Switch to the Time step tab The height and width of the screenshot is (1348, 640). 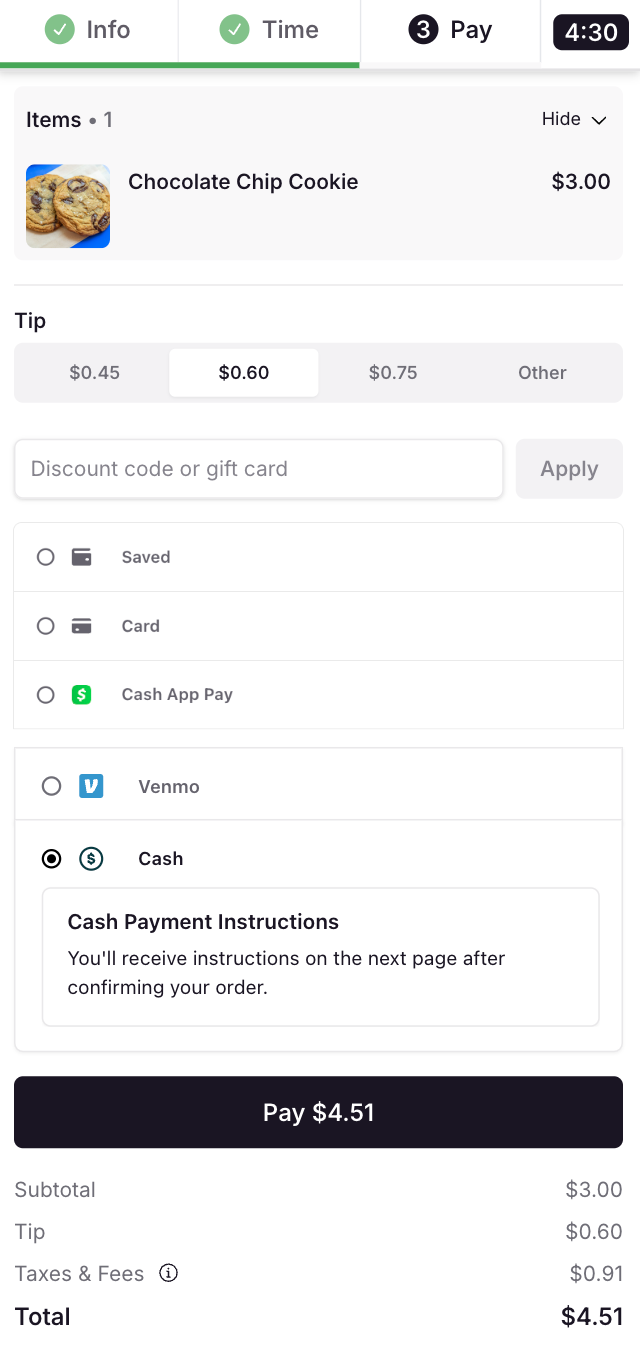[x=269, y=30]
